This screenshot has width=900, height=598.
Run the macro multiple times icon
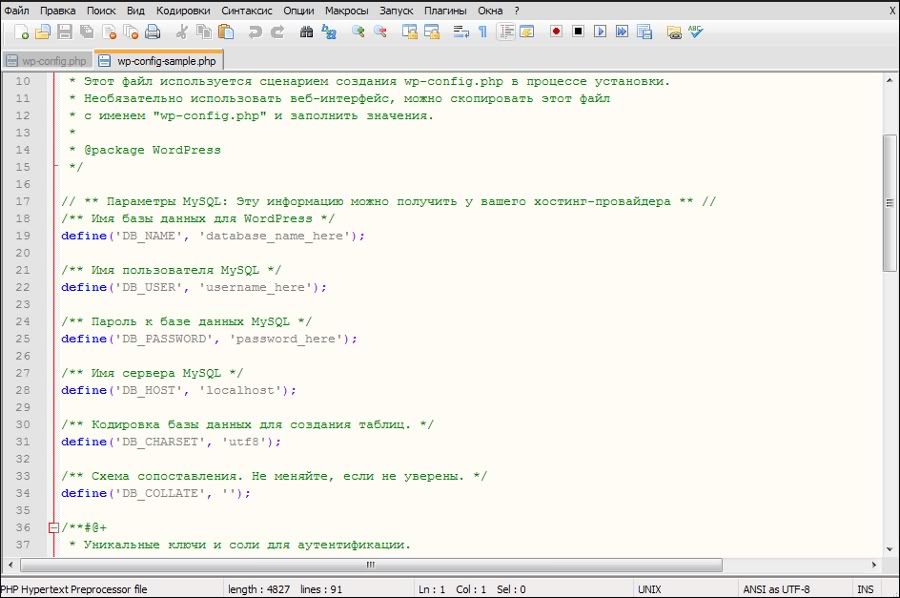click(x=622, y=32)
